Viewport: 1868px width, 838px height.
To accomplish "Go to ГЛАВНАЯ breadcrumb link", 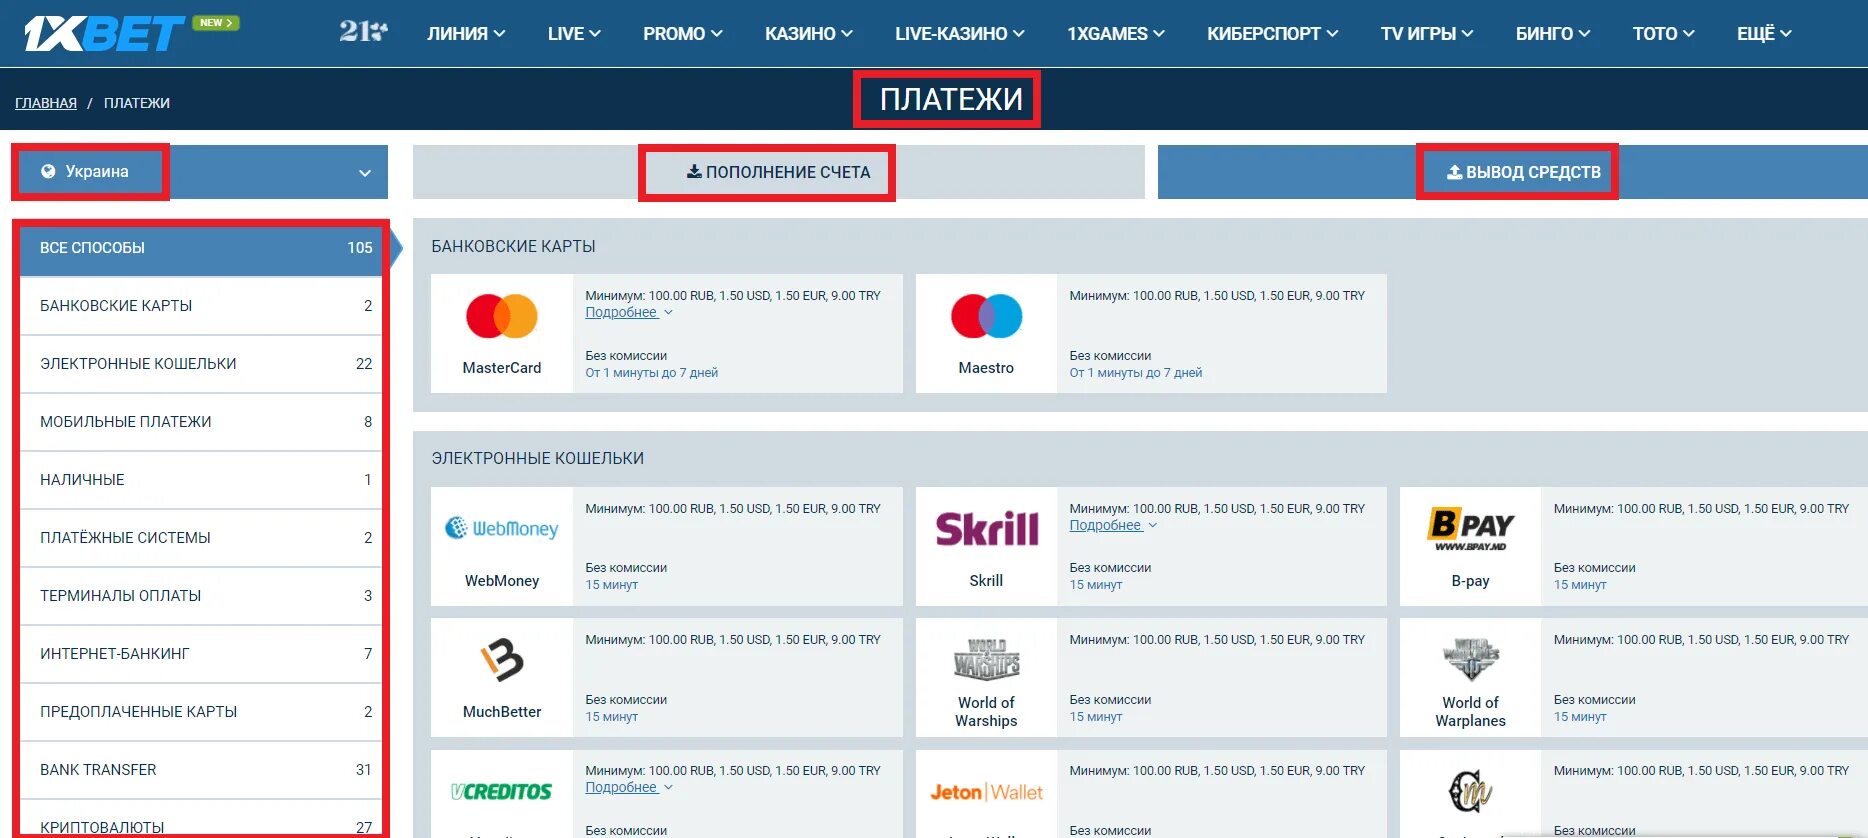I will point(46,103).
